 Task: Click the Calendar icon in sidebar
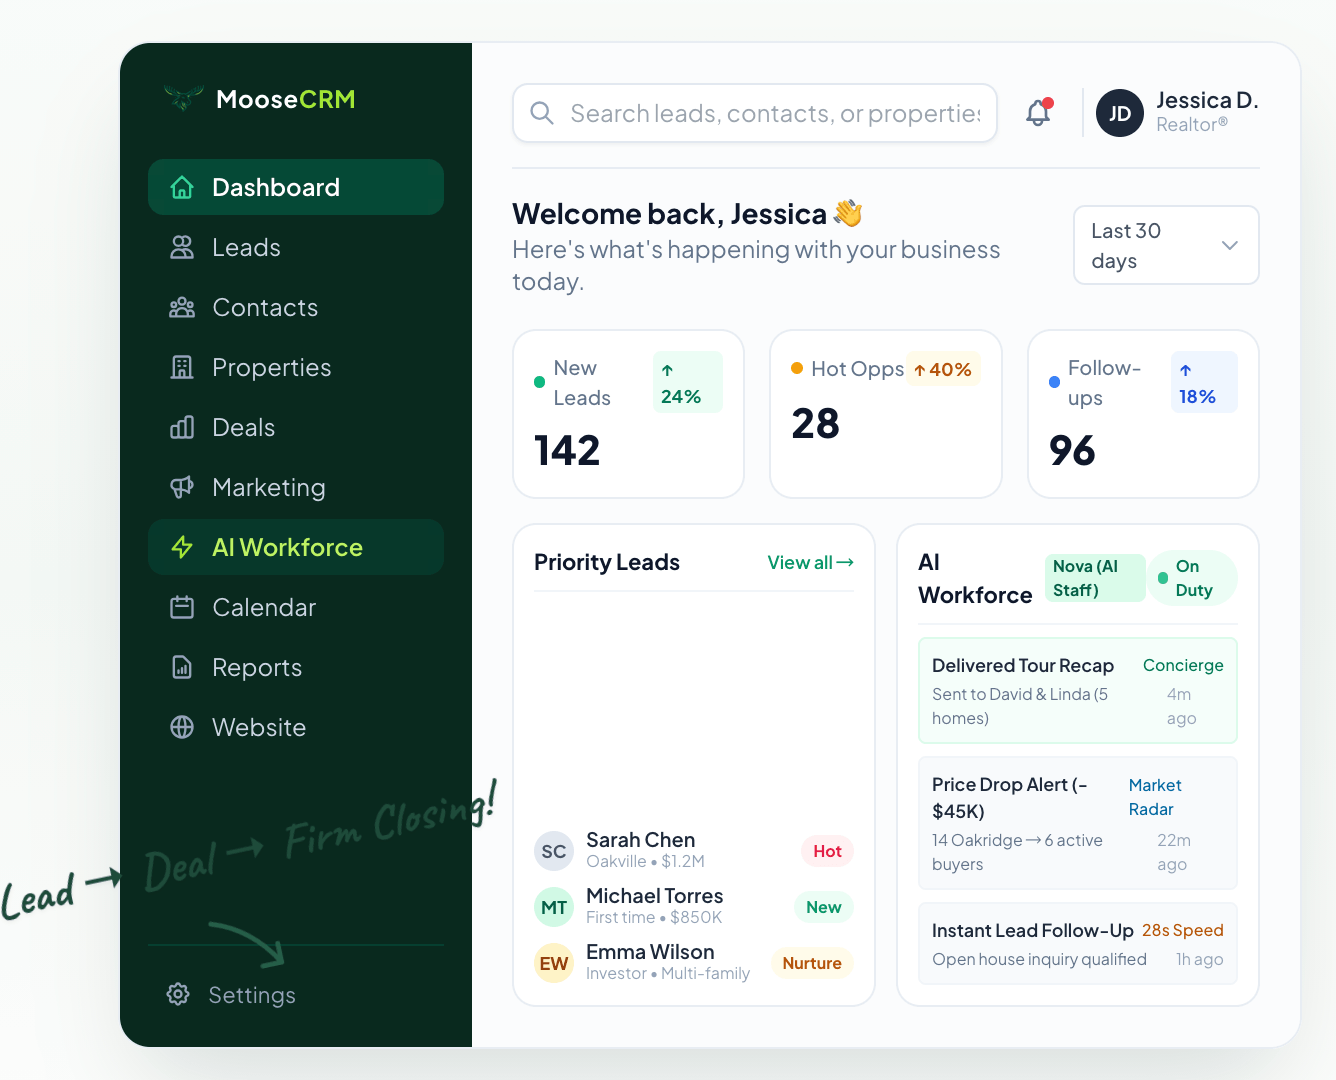(182, 607)
